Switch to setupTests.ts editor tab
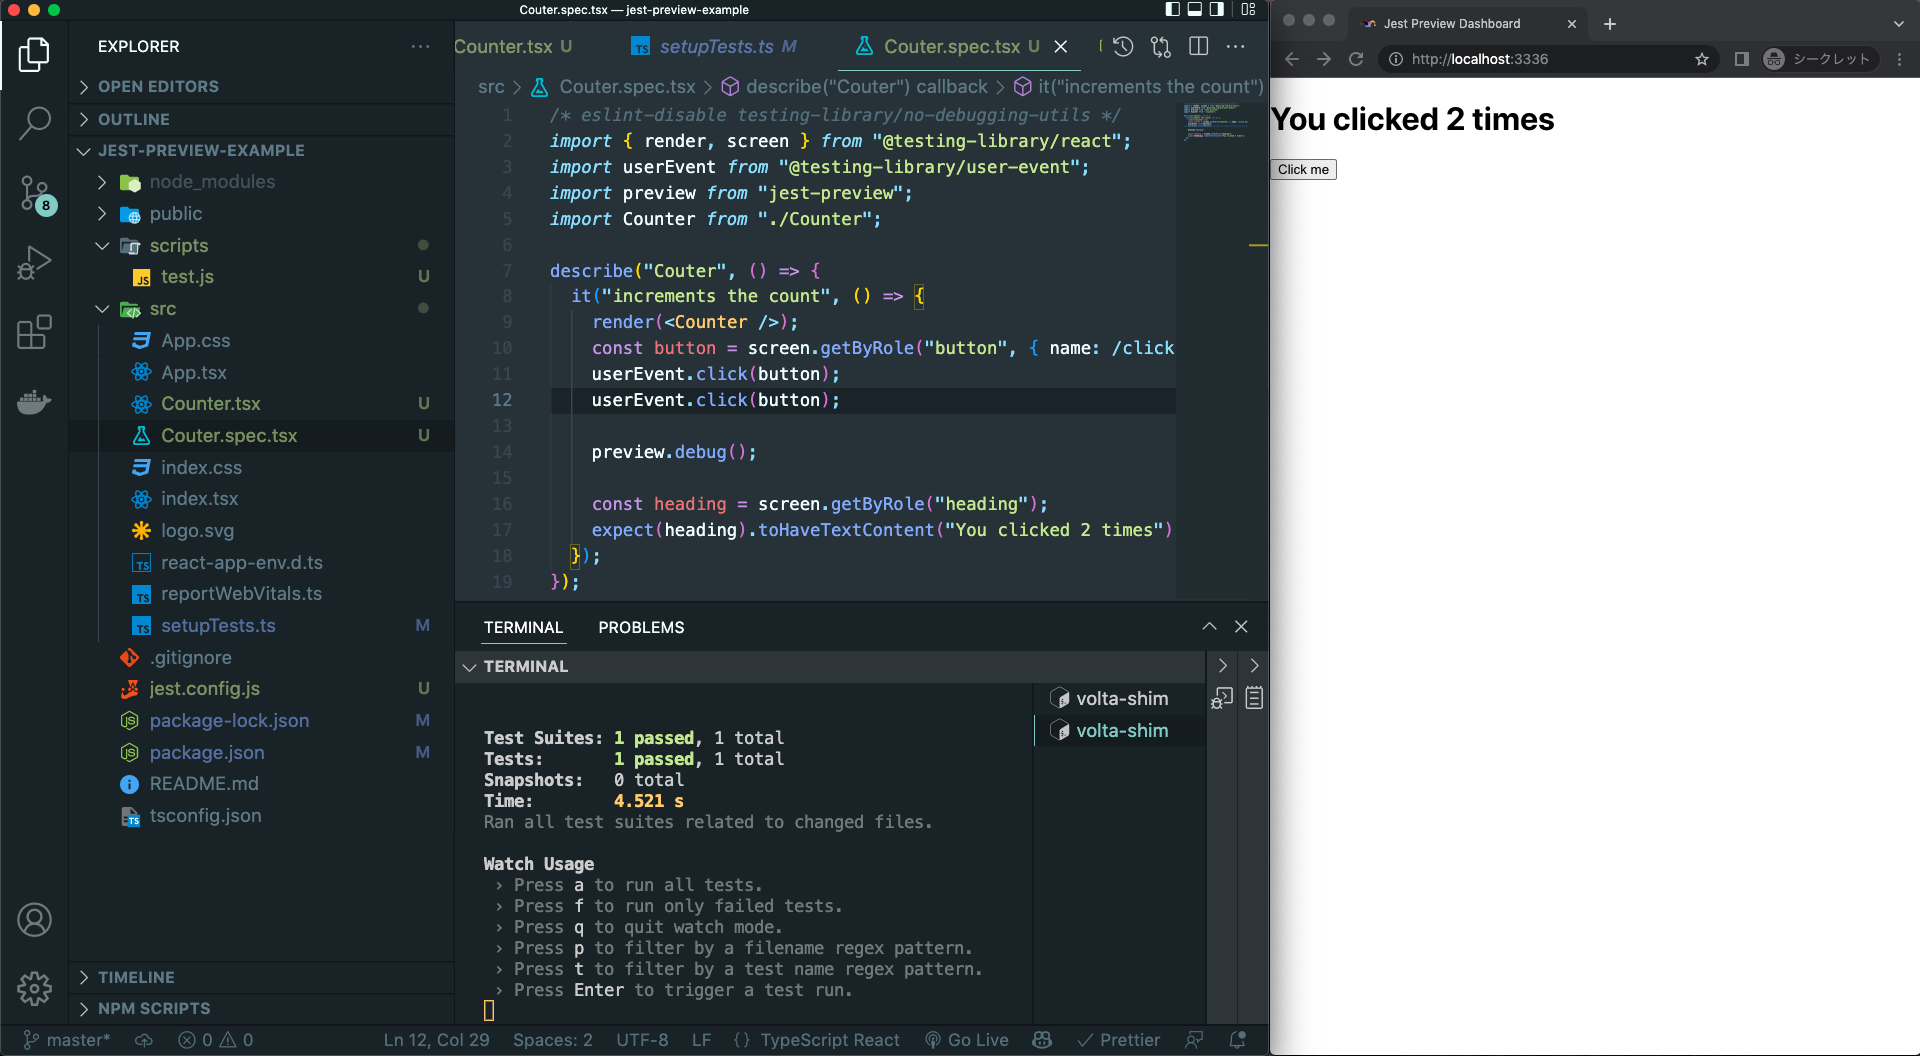Screen dimensions: 1920x1056 coord(714,46)
